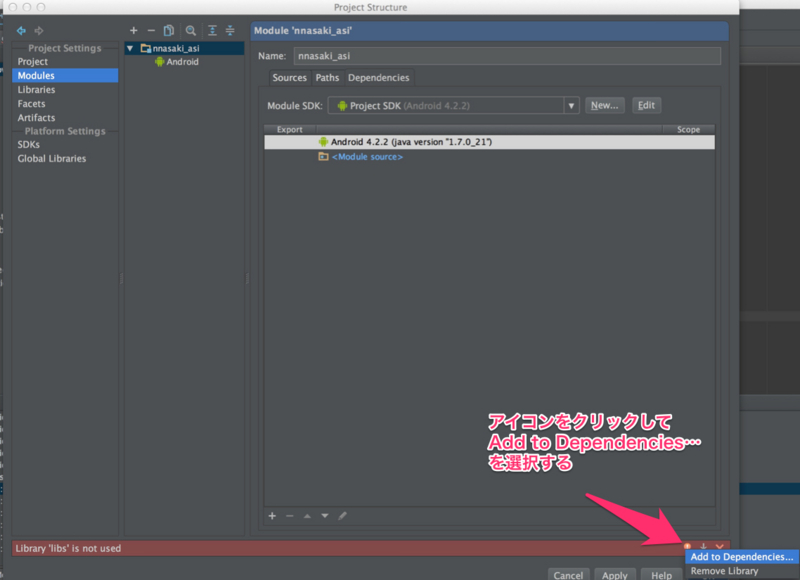Collapse the nnasaki_asi tree node
This screenshot has height=580, width=800.
(131, 46)
